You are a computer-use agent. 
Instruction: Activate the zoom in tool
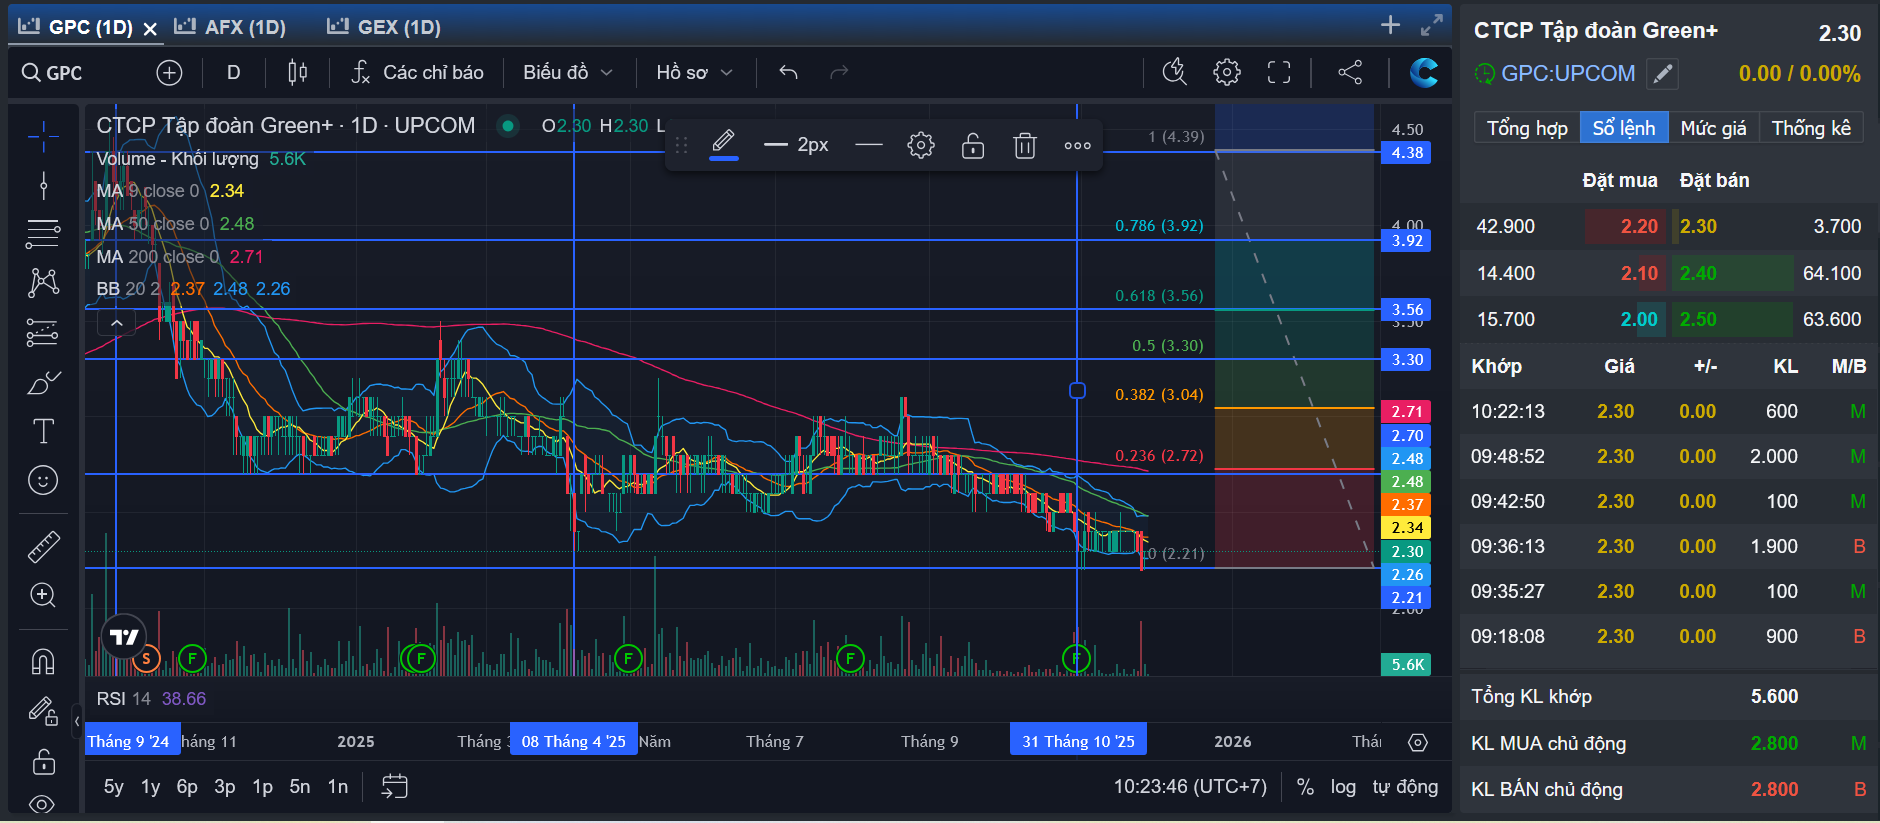[43, 595]
